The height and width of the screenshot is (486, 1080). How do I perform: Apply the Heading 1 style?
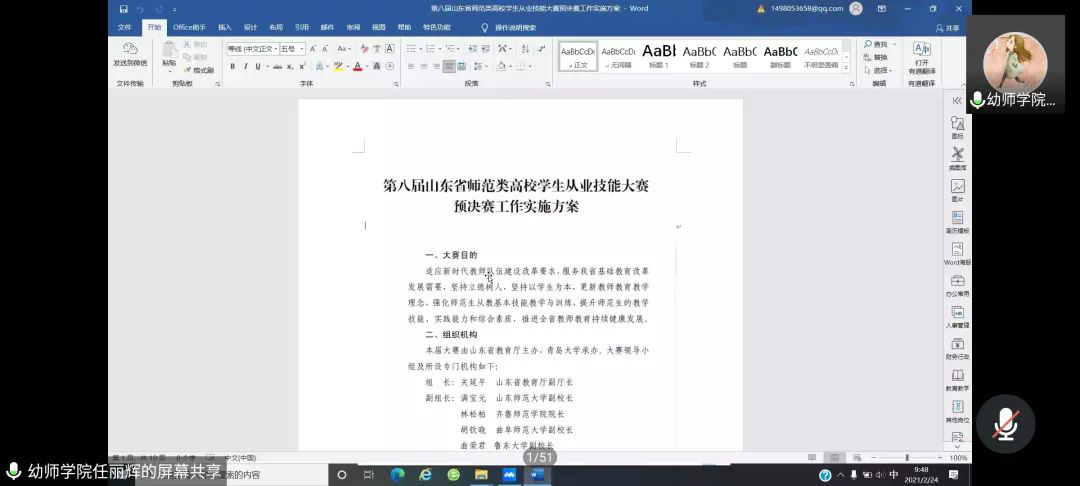(658, 55)
